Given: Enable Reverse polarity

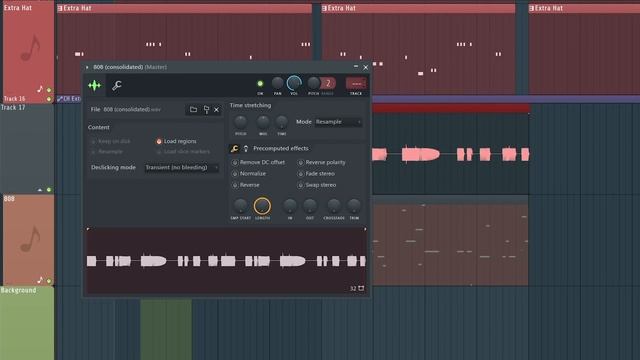Looking at the screenshot, I should click(322, 162).
